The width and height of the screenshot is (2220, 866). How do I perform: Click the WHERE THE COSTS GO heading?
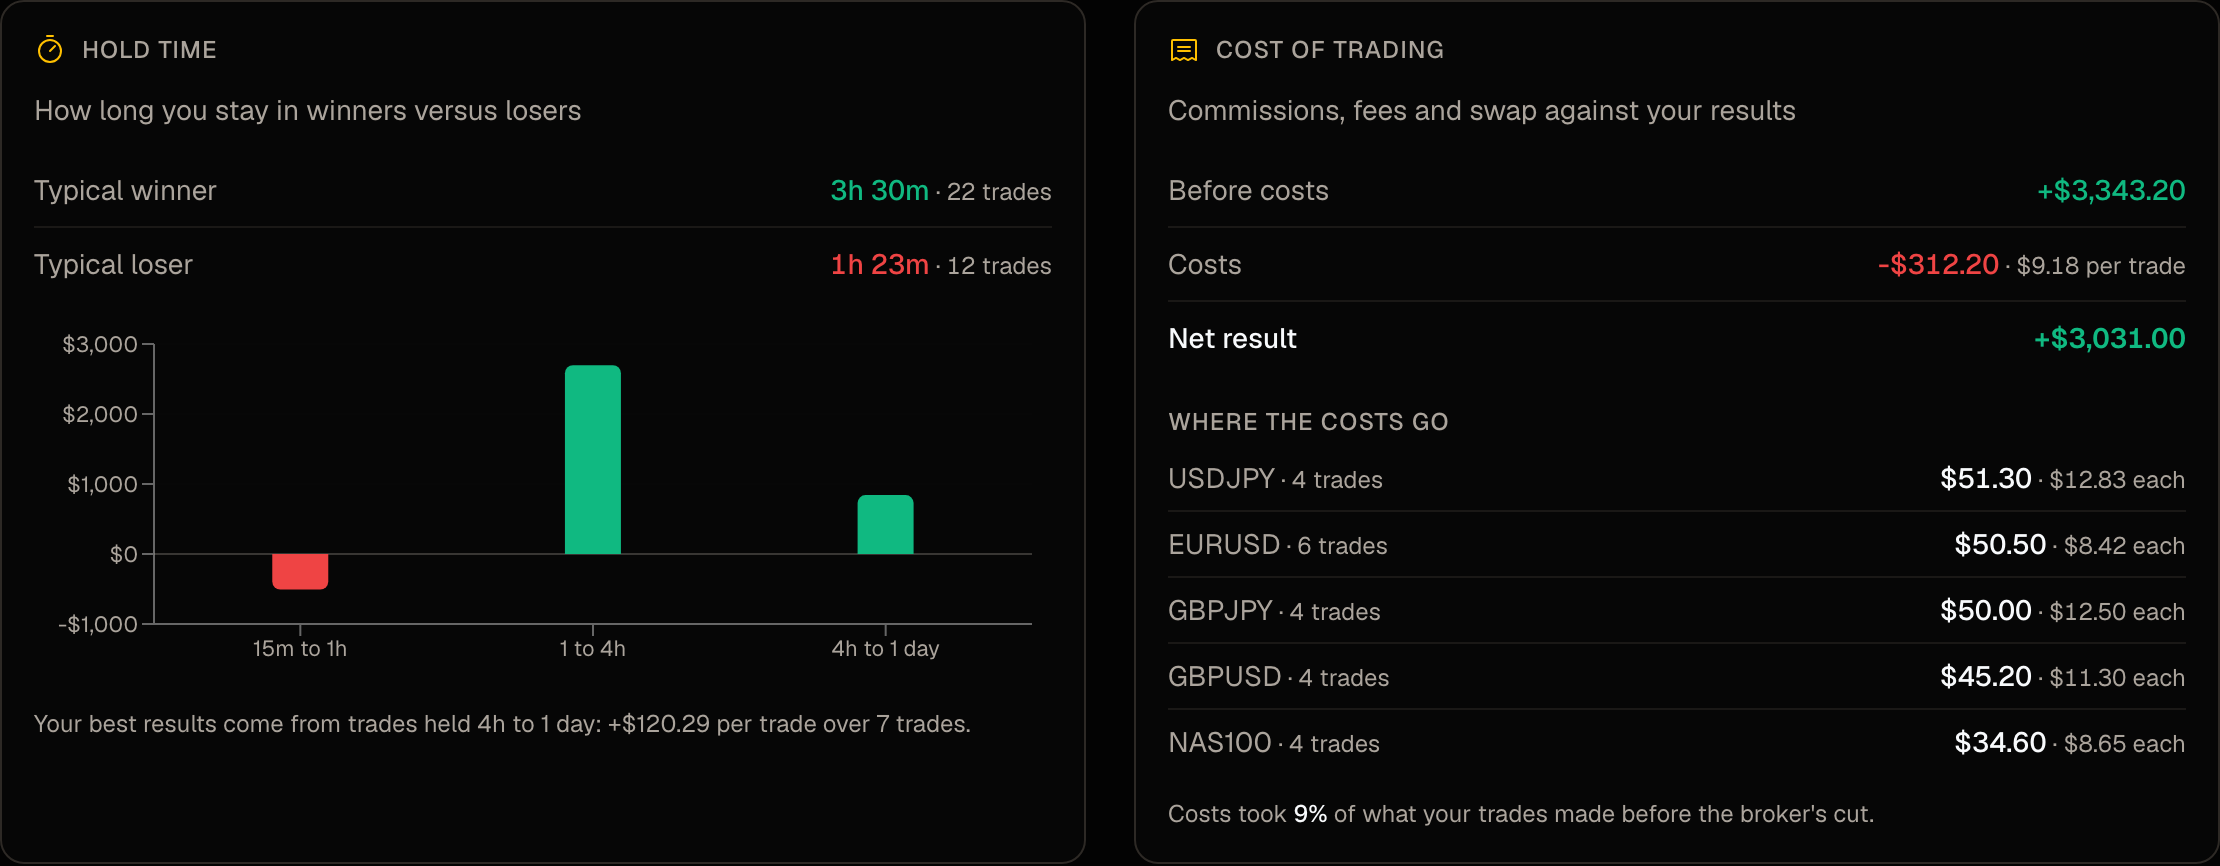tap(1308, 422)
